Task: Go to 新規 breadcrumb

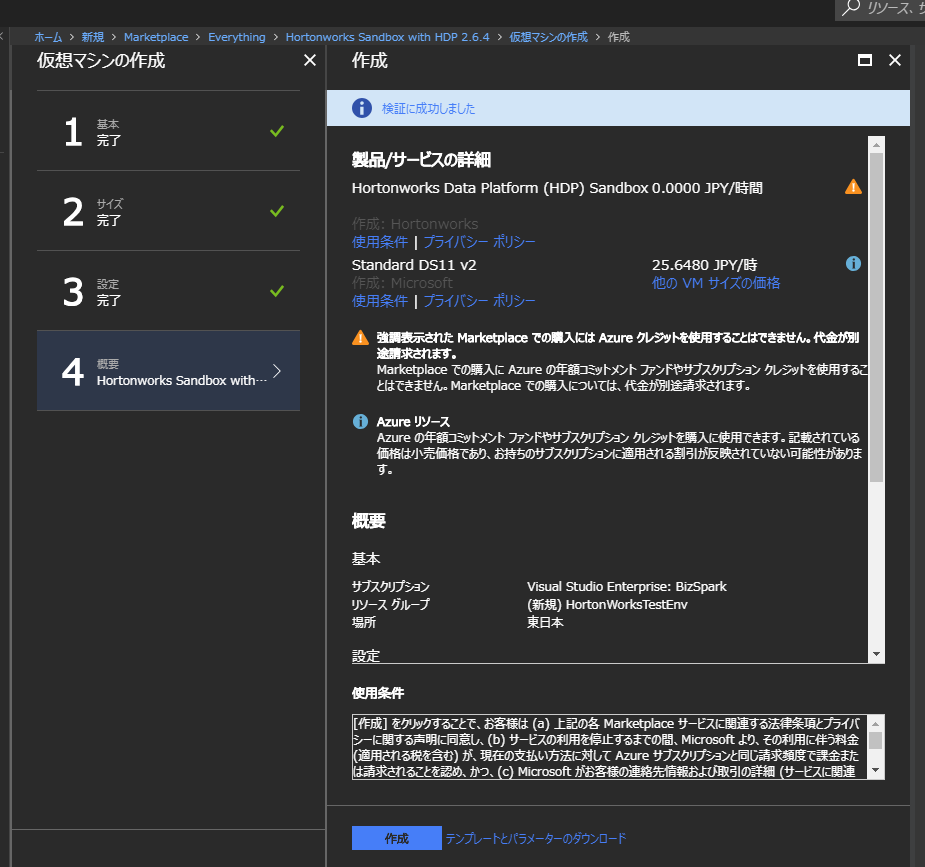Action: 93,37
